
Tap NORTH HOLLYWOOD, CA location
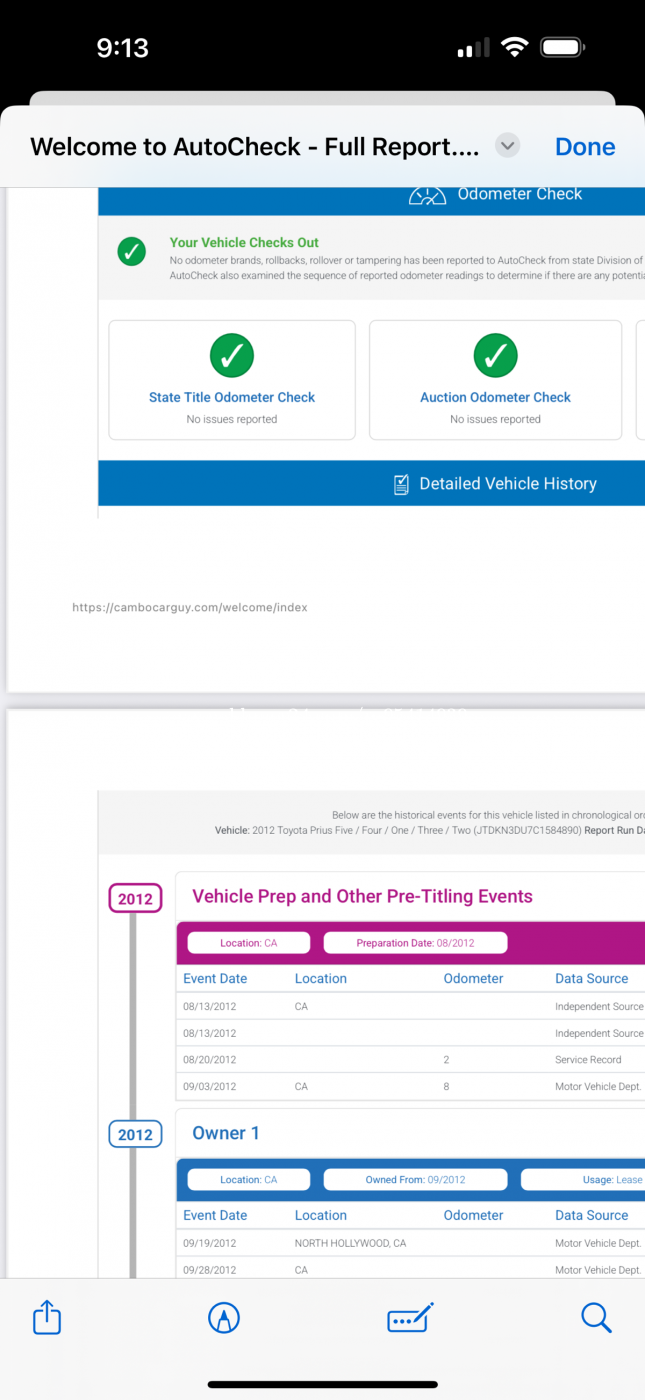pos(350,1243)
